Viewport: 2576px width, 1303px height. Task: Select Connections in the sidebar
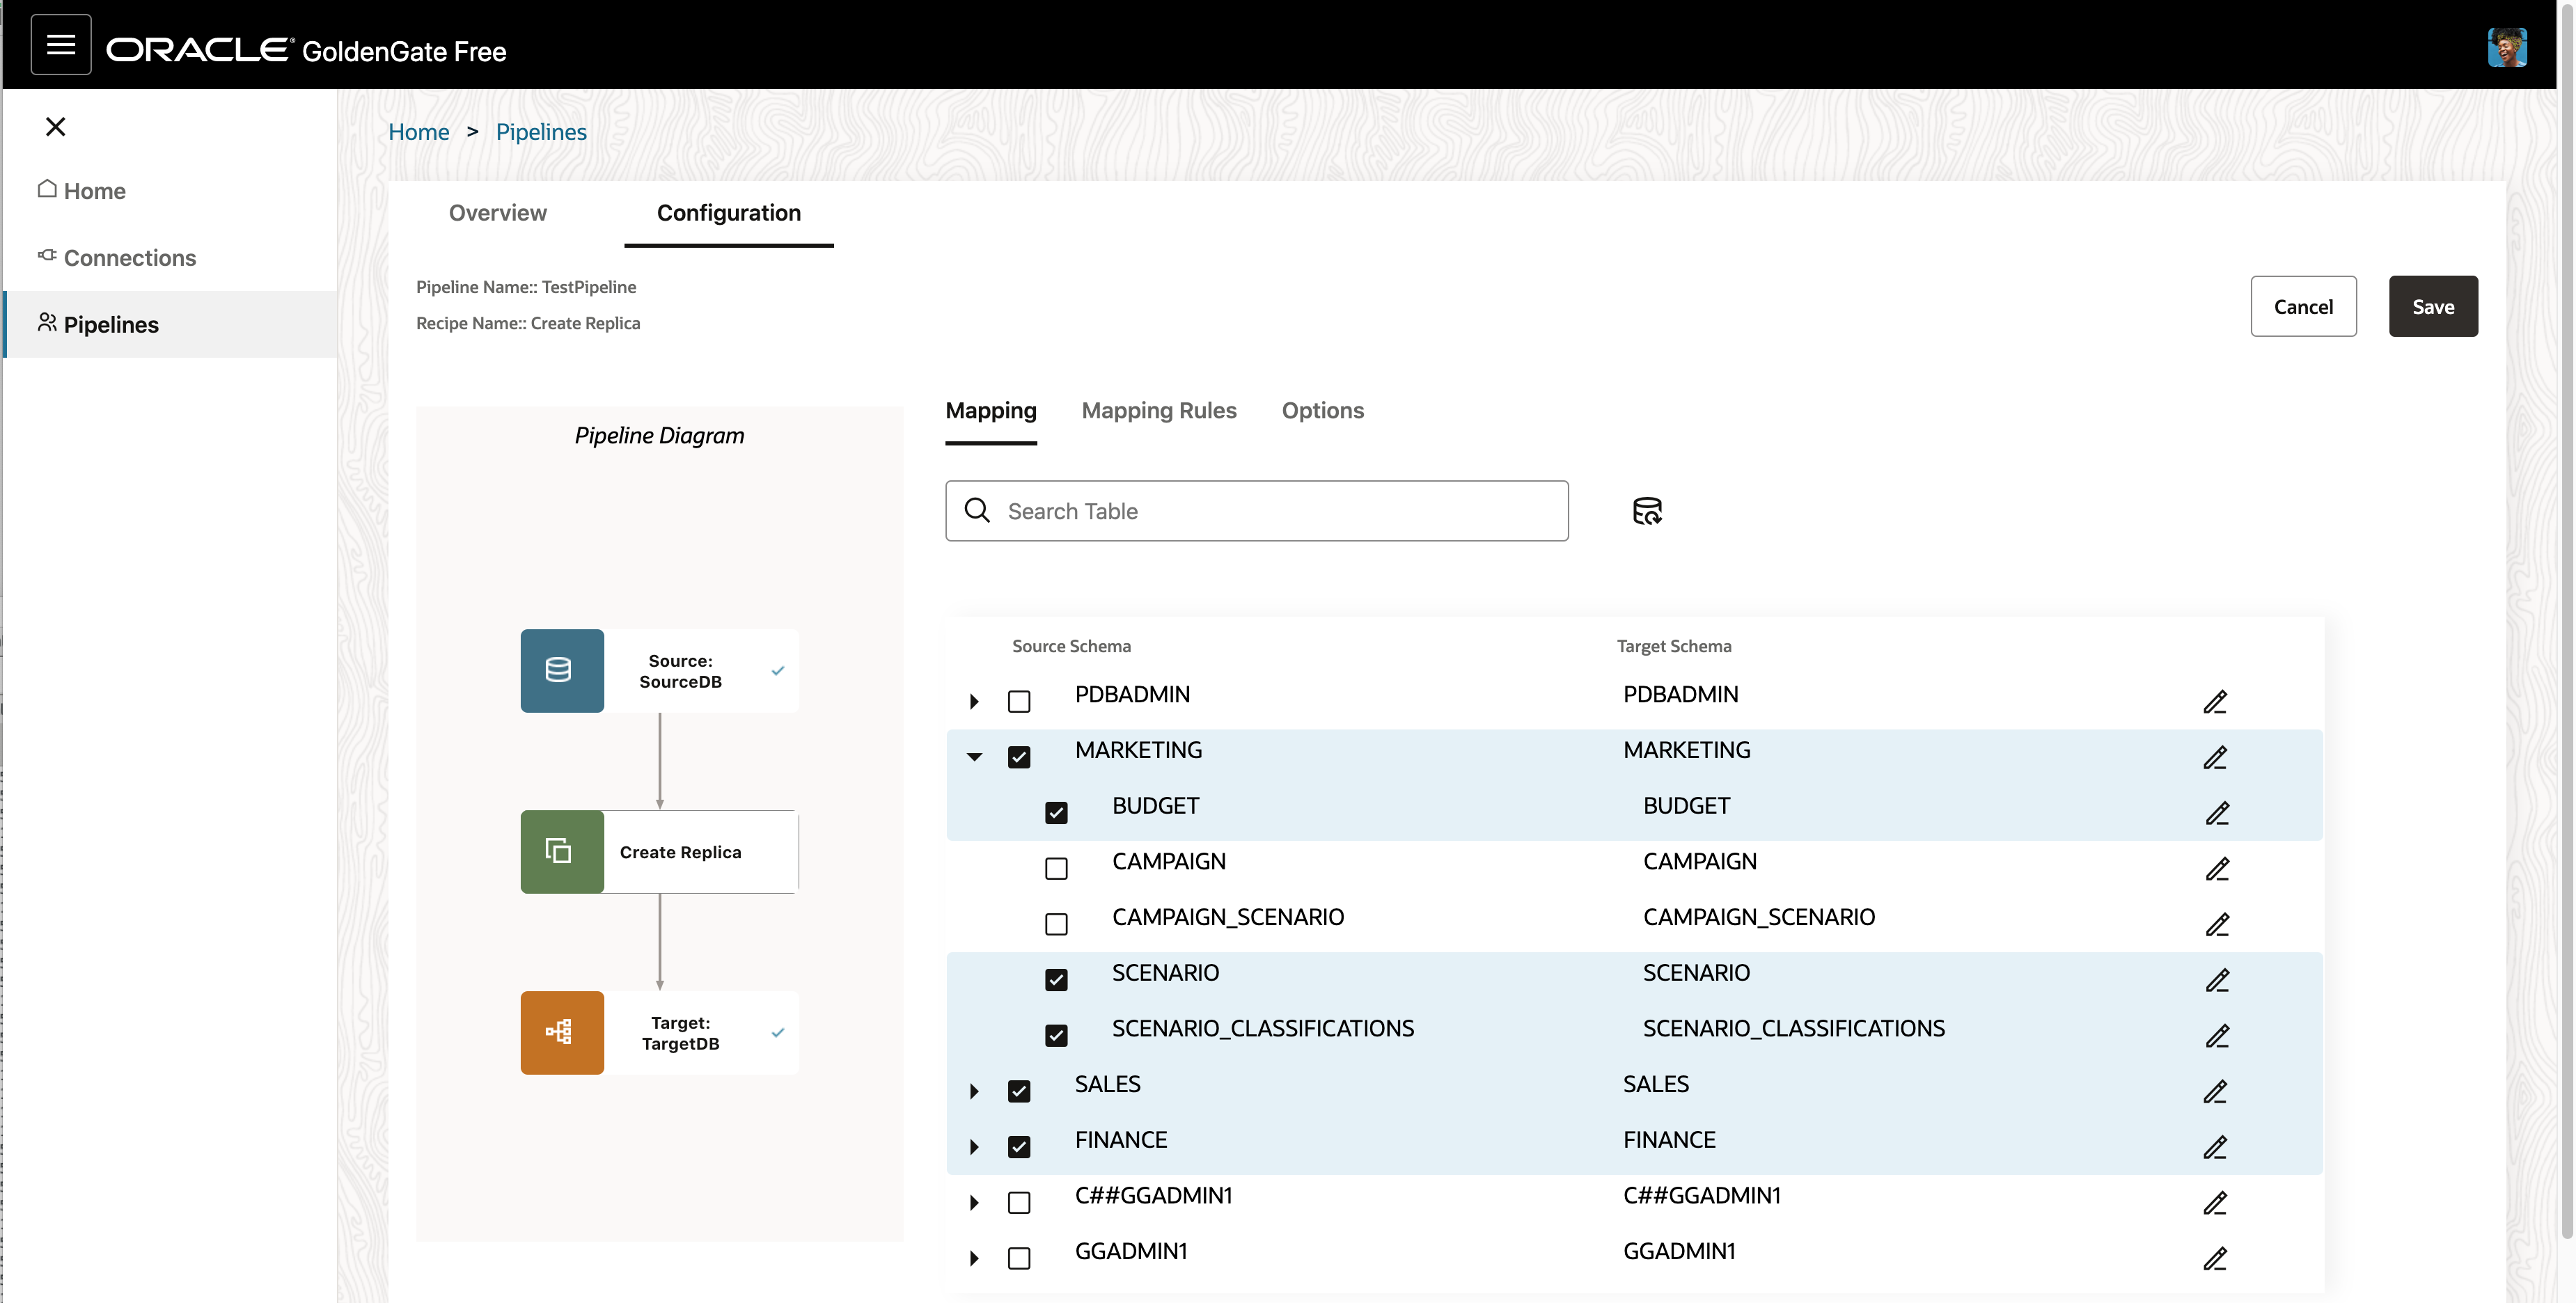(129, 257)
